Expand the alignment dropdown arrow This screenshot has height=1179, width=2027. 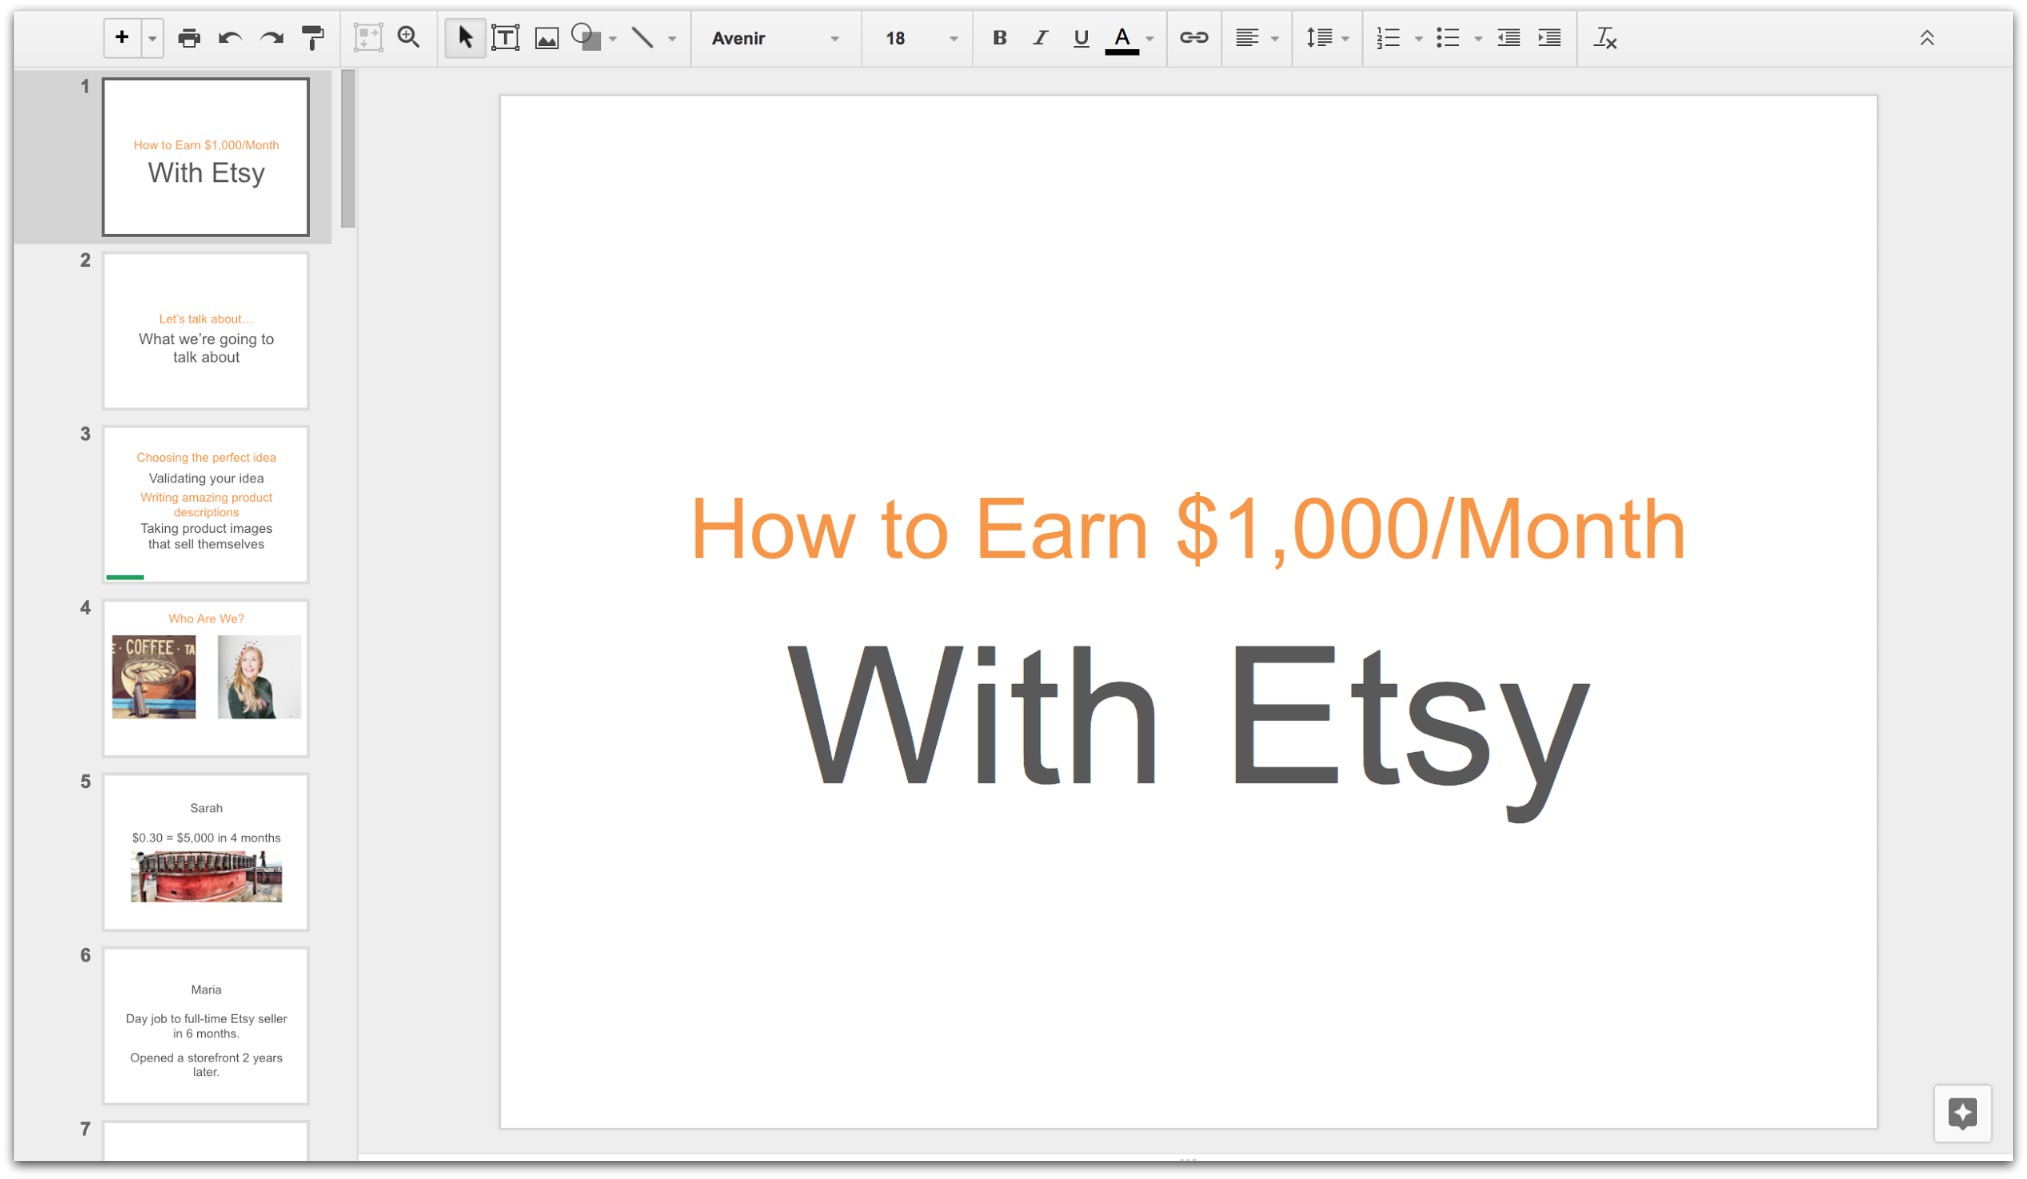[1274, 39]
